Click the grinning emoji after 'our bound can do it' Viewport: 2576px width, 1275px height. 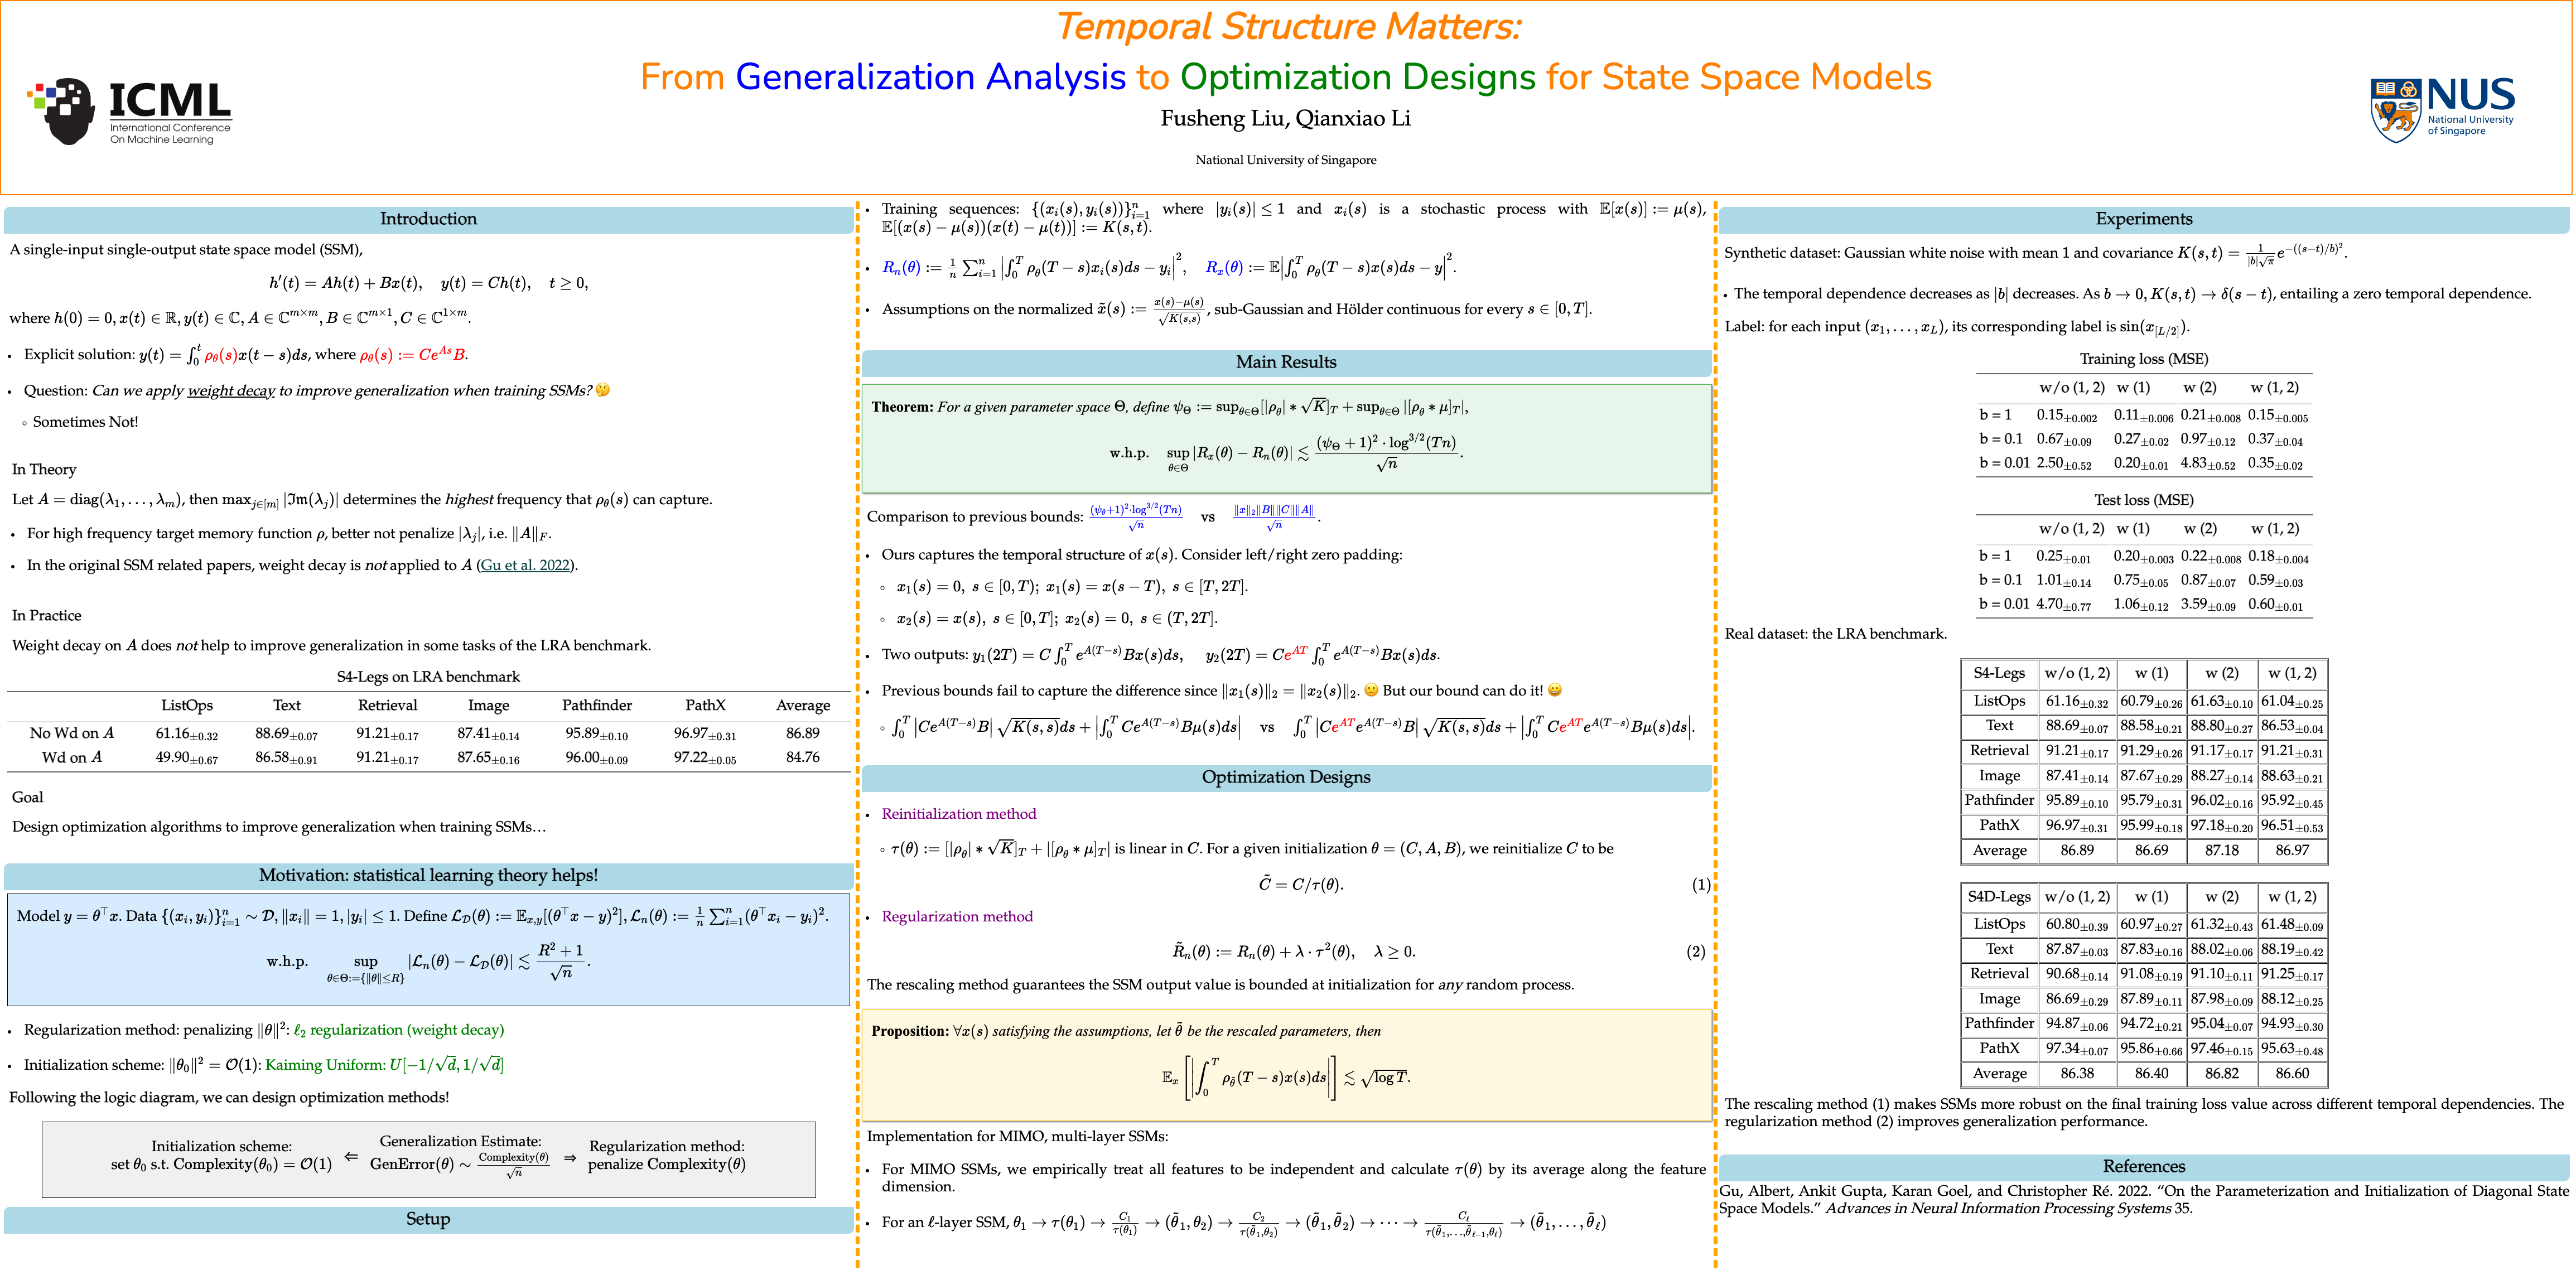point(1555,690)
